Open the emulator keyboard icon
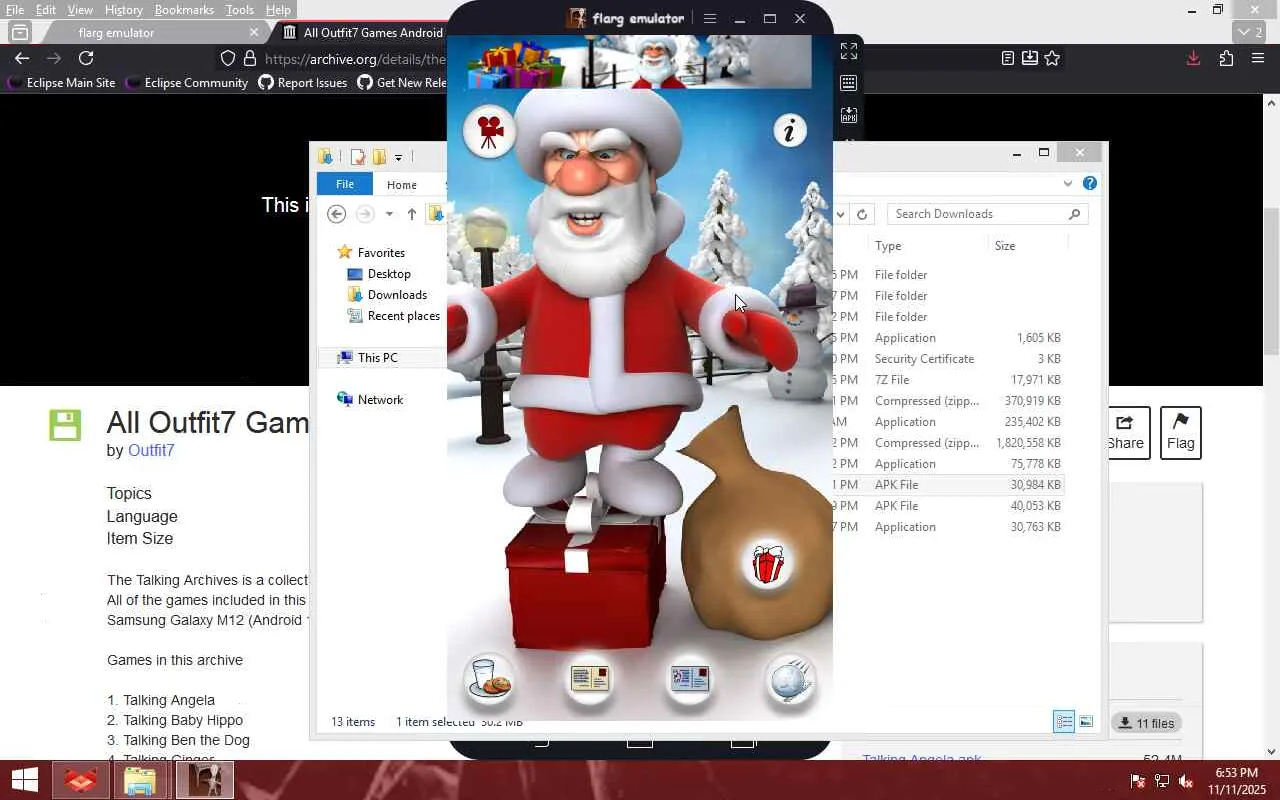Viewport: 1280px width, 800px height. coord(849,83)
